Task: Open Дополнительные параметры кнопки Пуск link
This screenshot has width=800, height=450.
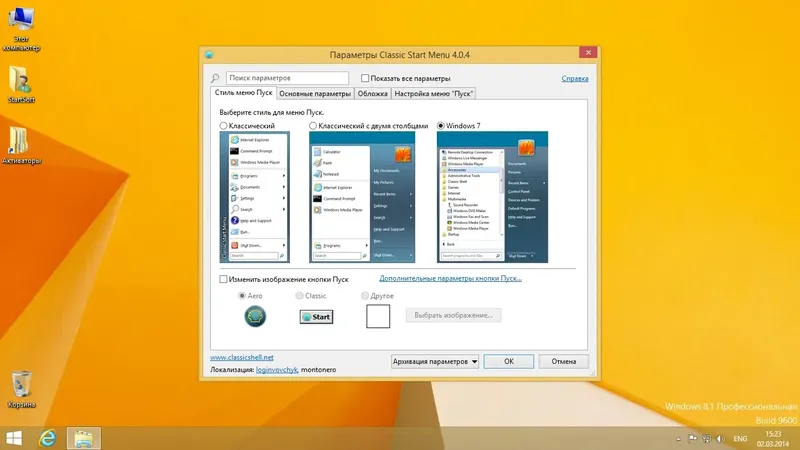Action: (450, 279)
